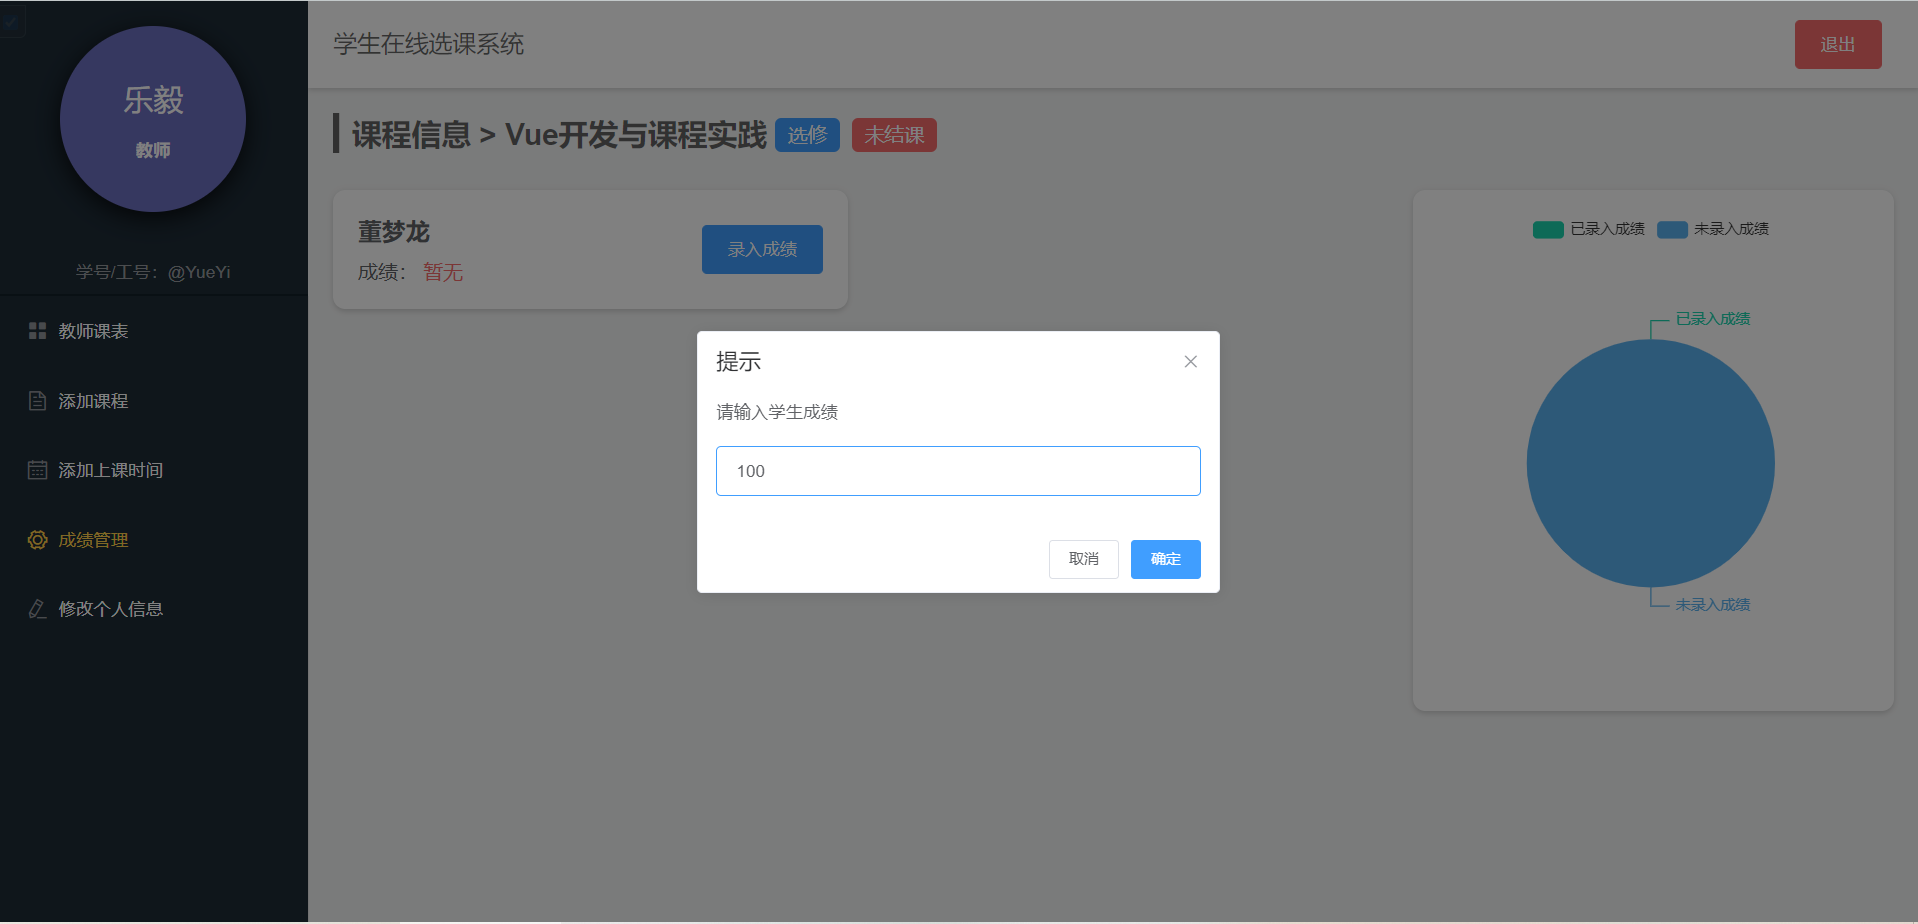Image resolution: width=1918 pixels, height=924 pixels.
Task: Click the 未结课 status tag
Action: pos(894,135)
